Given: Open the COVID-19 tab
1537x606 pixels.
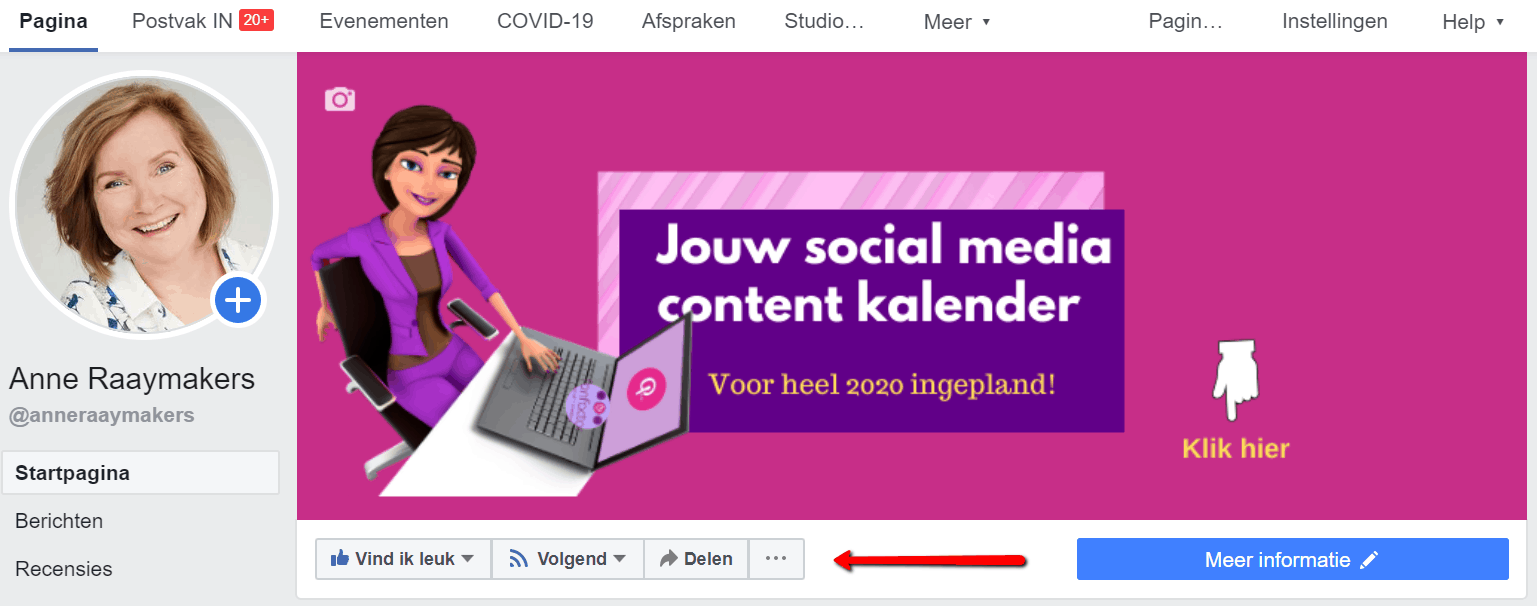Looking at the screenshot, I should point(545,21).
